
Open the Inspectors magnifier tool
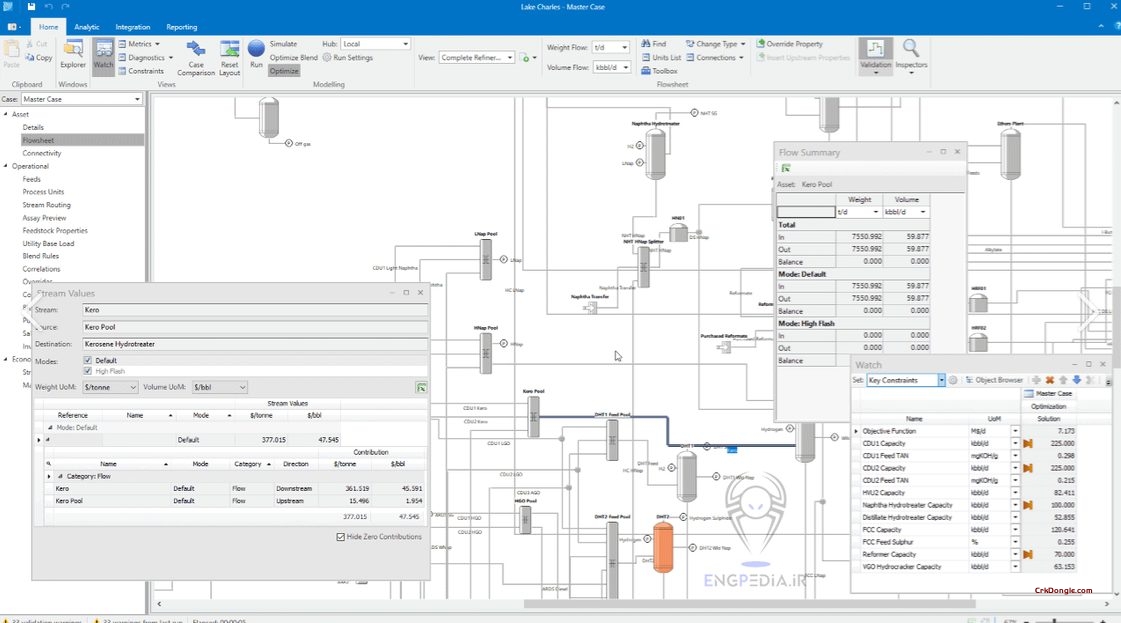pos(911,56)
